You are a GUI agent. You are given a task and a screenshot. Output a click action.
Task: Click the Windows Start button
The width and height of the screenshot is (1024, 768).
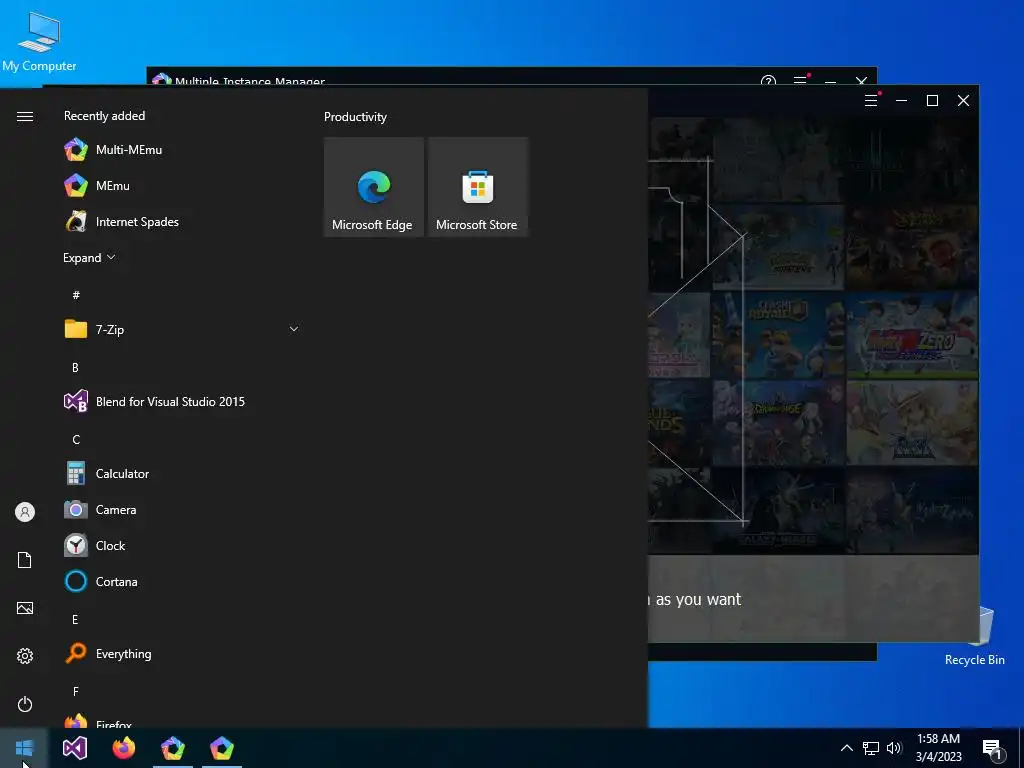click(24, 748)
